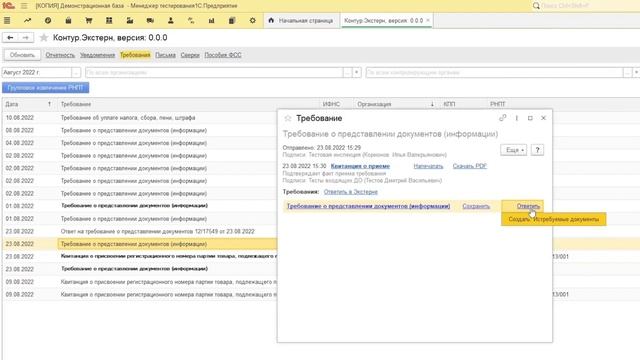Open the Отчетность section link

click(x=60, y=55)
